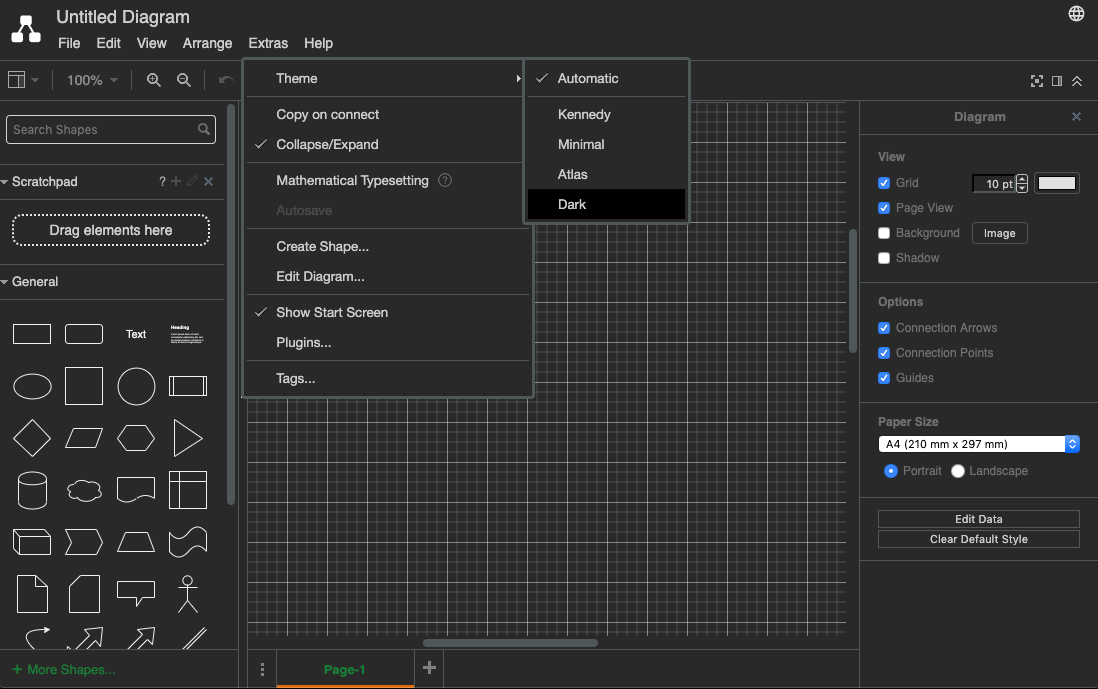
Task: Select the Triangle shape
Action: (x=187, y=438)
